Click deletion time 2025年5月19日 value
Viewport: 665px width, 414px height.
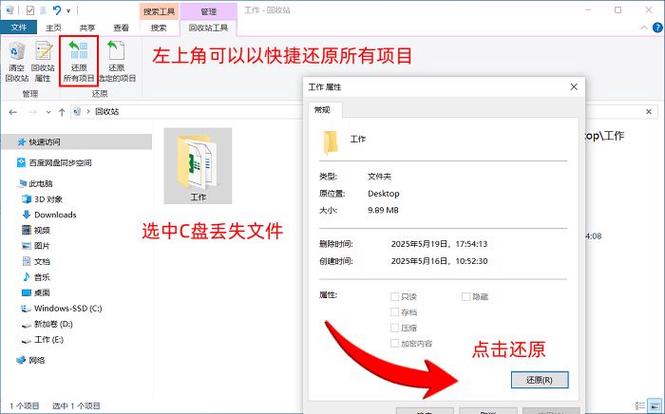coord(439,244)
